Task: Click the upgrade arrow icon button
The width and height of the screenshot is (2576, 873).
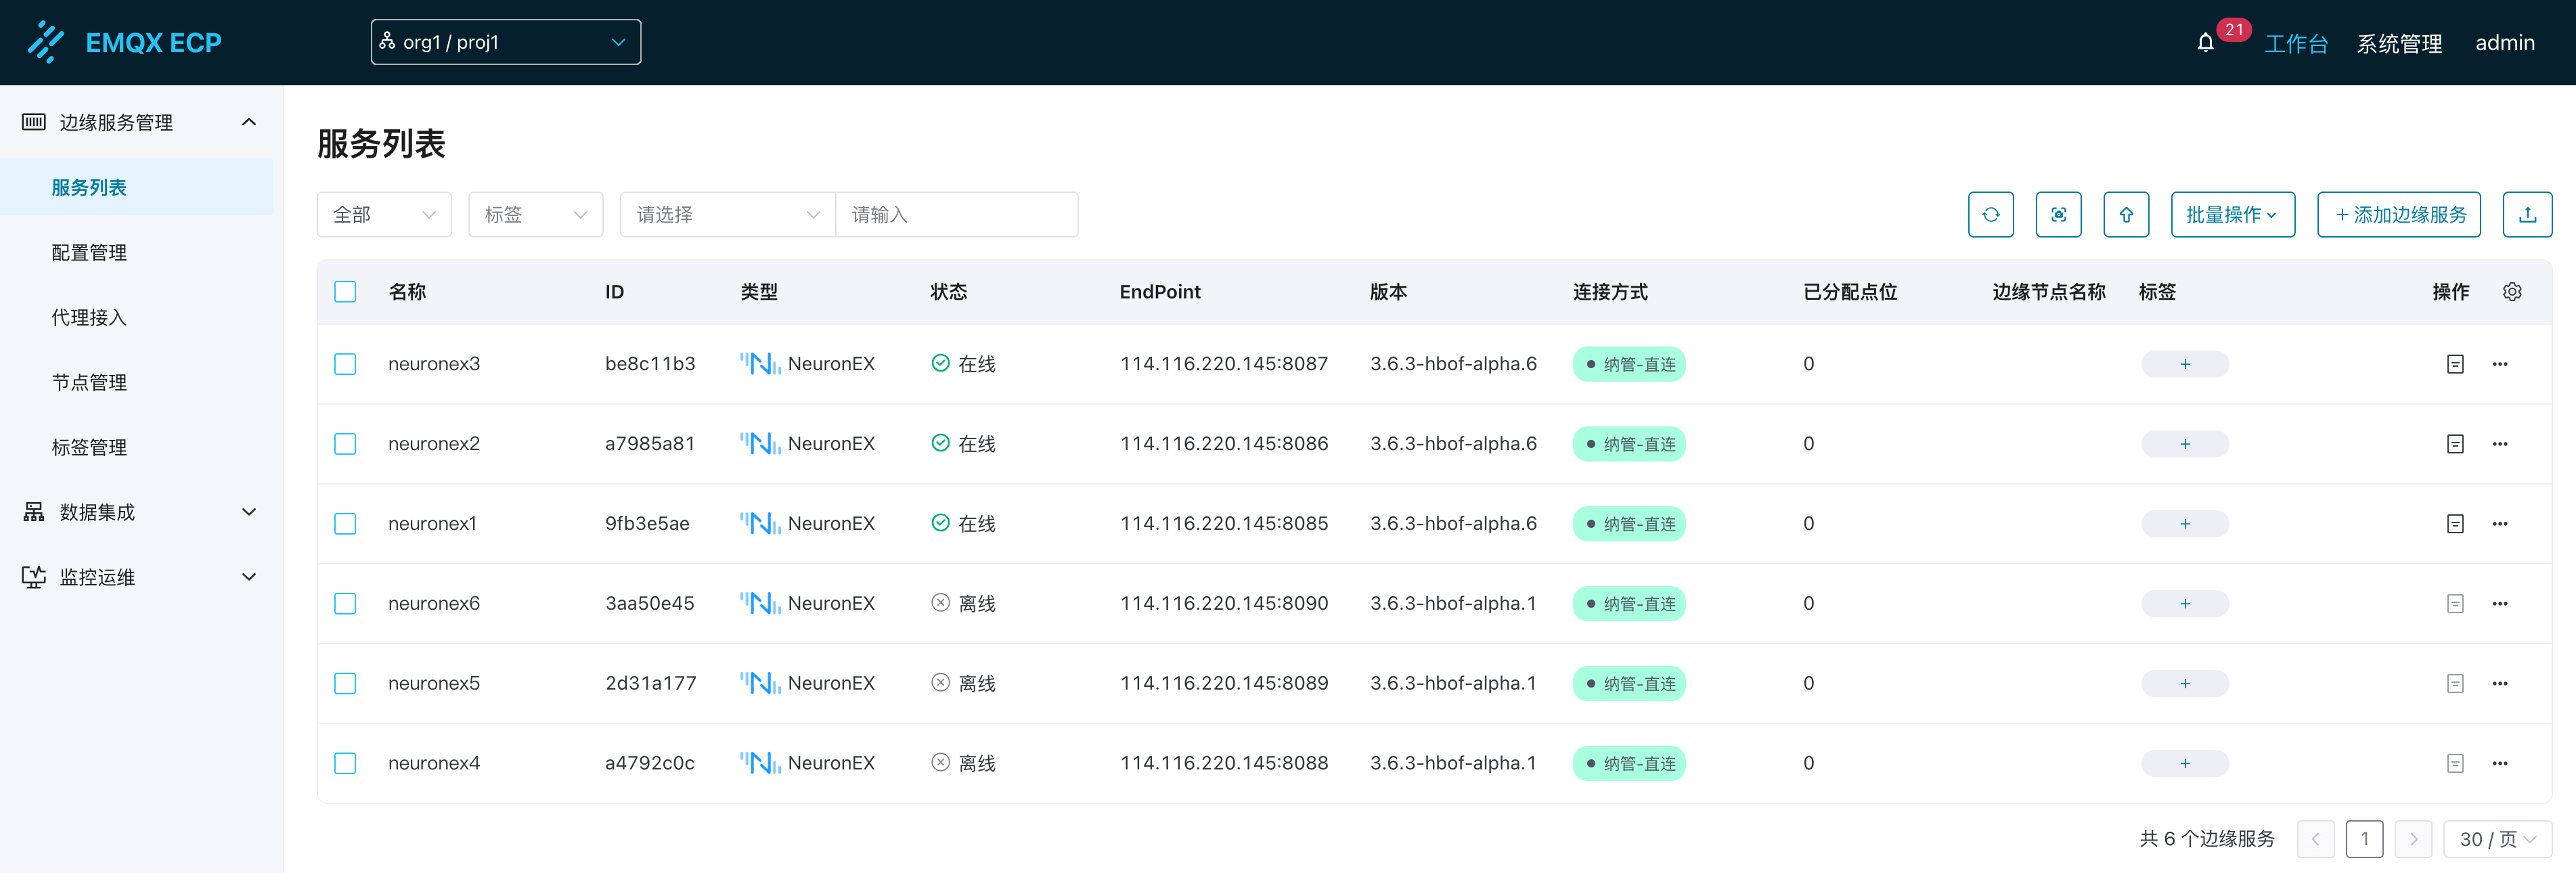Action: [x=2126, y=215]
